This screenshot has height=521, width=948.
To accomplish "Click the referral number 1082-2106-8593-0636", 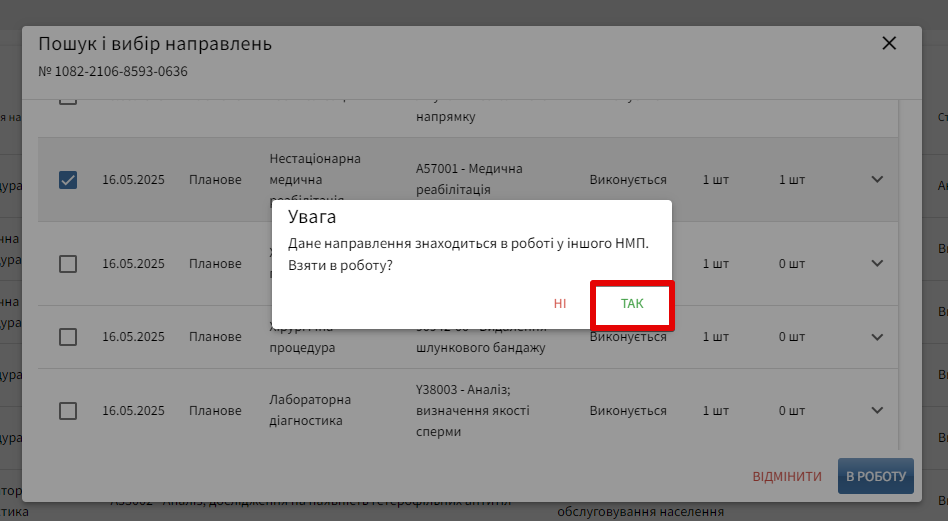I will click(113, 72).
